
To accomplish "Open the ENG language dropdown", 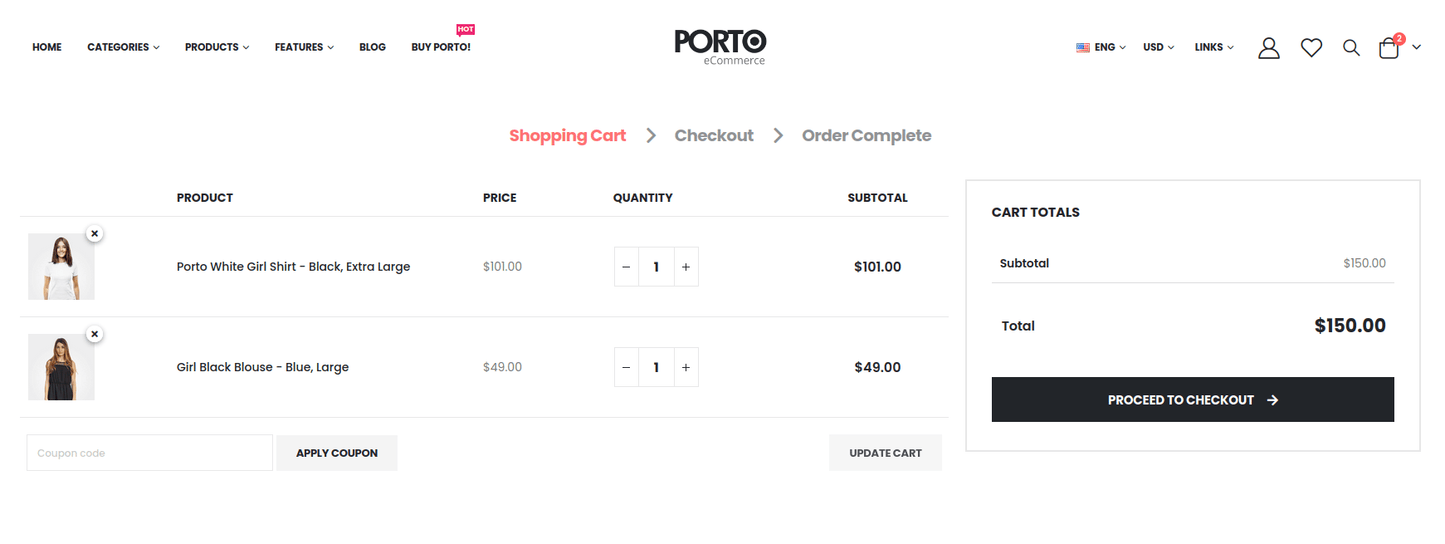I will (x=1101, y=47).
